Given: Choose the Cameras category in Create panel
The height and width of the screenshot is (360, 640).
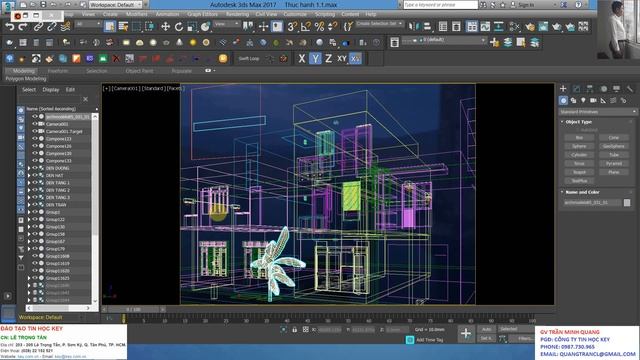Looking at the screenshot, I should [593, 100].
